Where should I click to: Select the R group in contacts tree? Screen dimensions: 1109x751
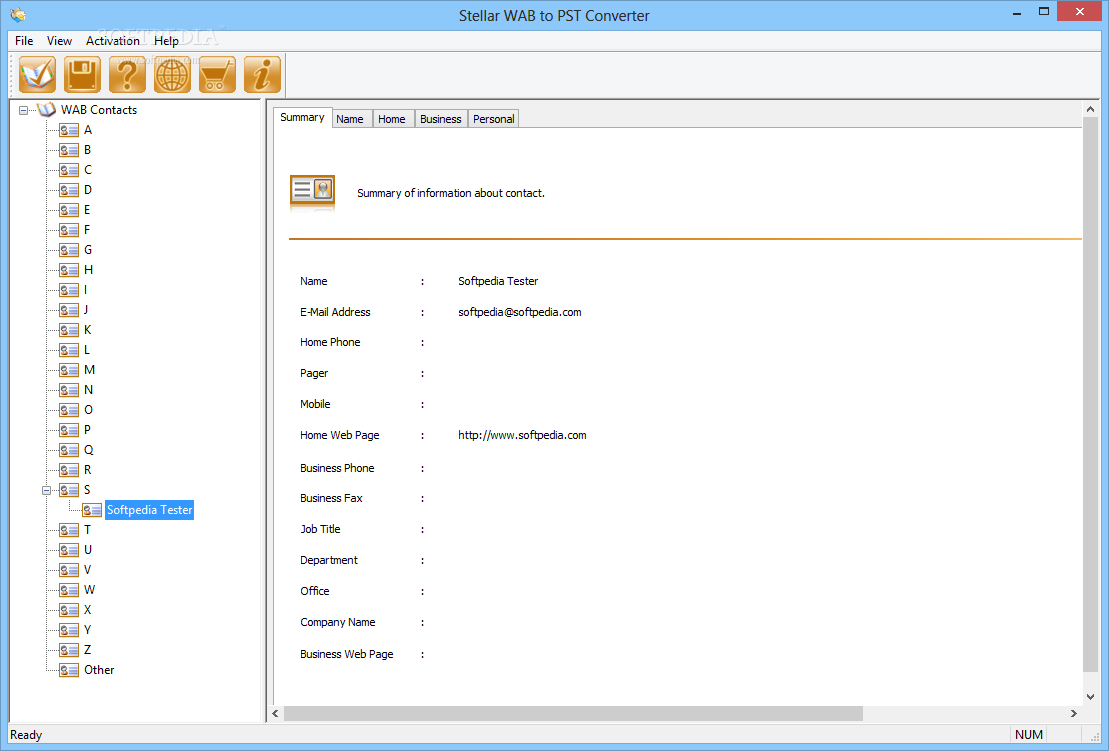88,470
